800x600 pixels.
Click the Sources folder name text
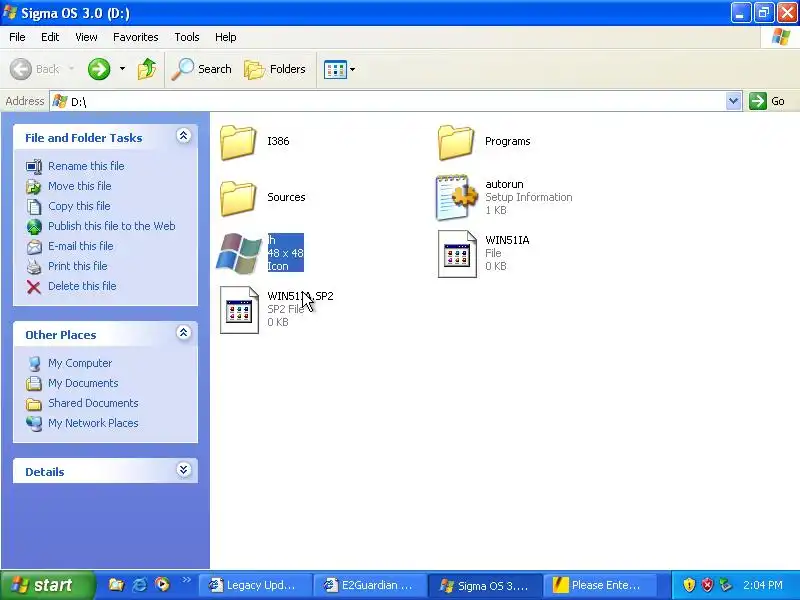(286, 197)
